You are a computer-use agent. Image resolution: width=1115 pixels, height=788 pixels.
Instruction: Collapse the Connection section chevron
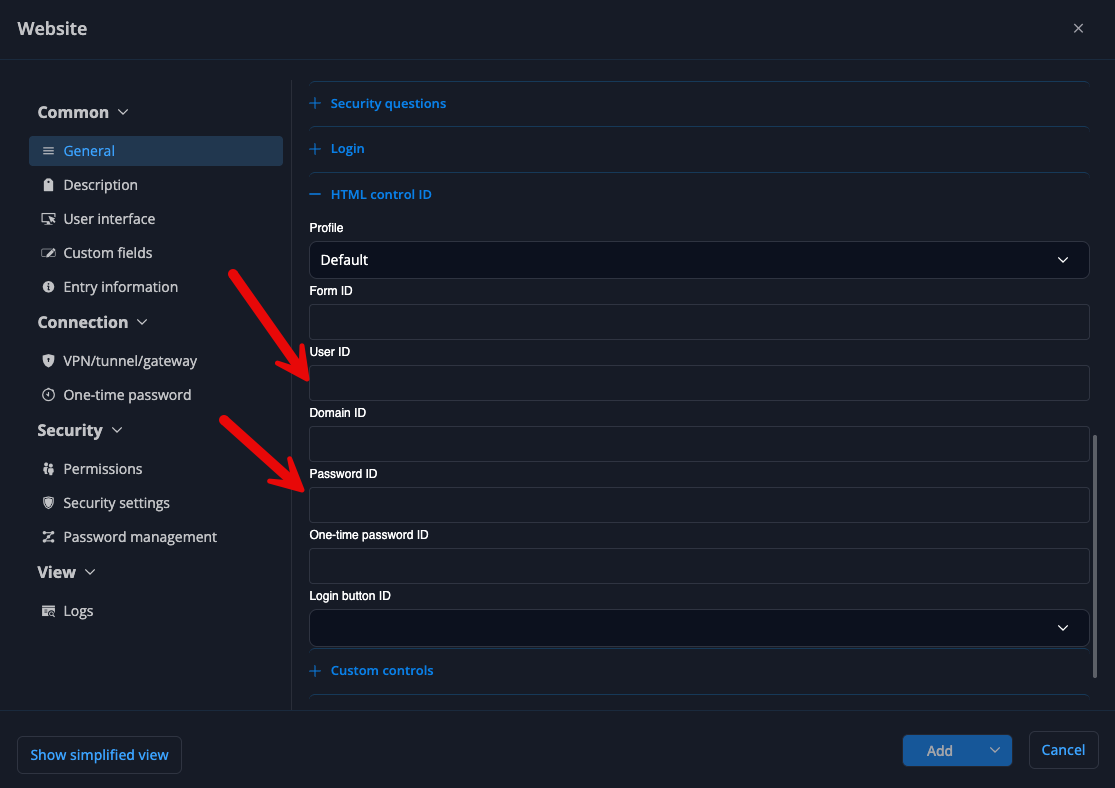142,322
